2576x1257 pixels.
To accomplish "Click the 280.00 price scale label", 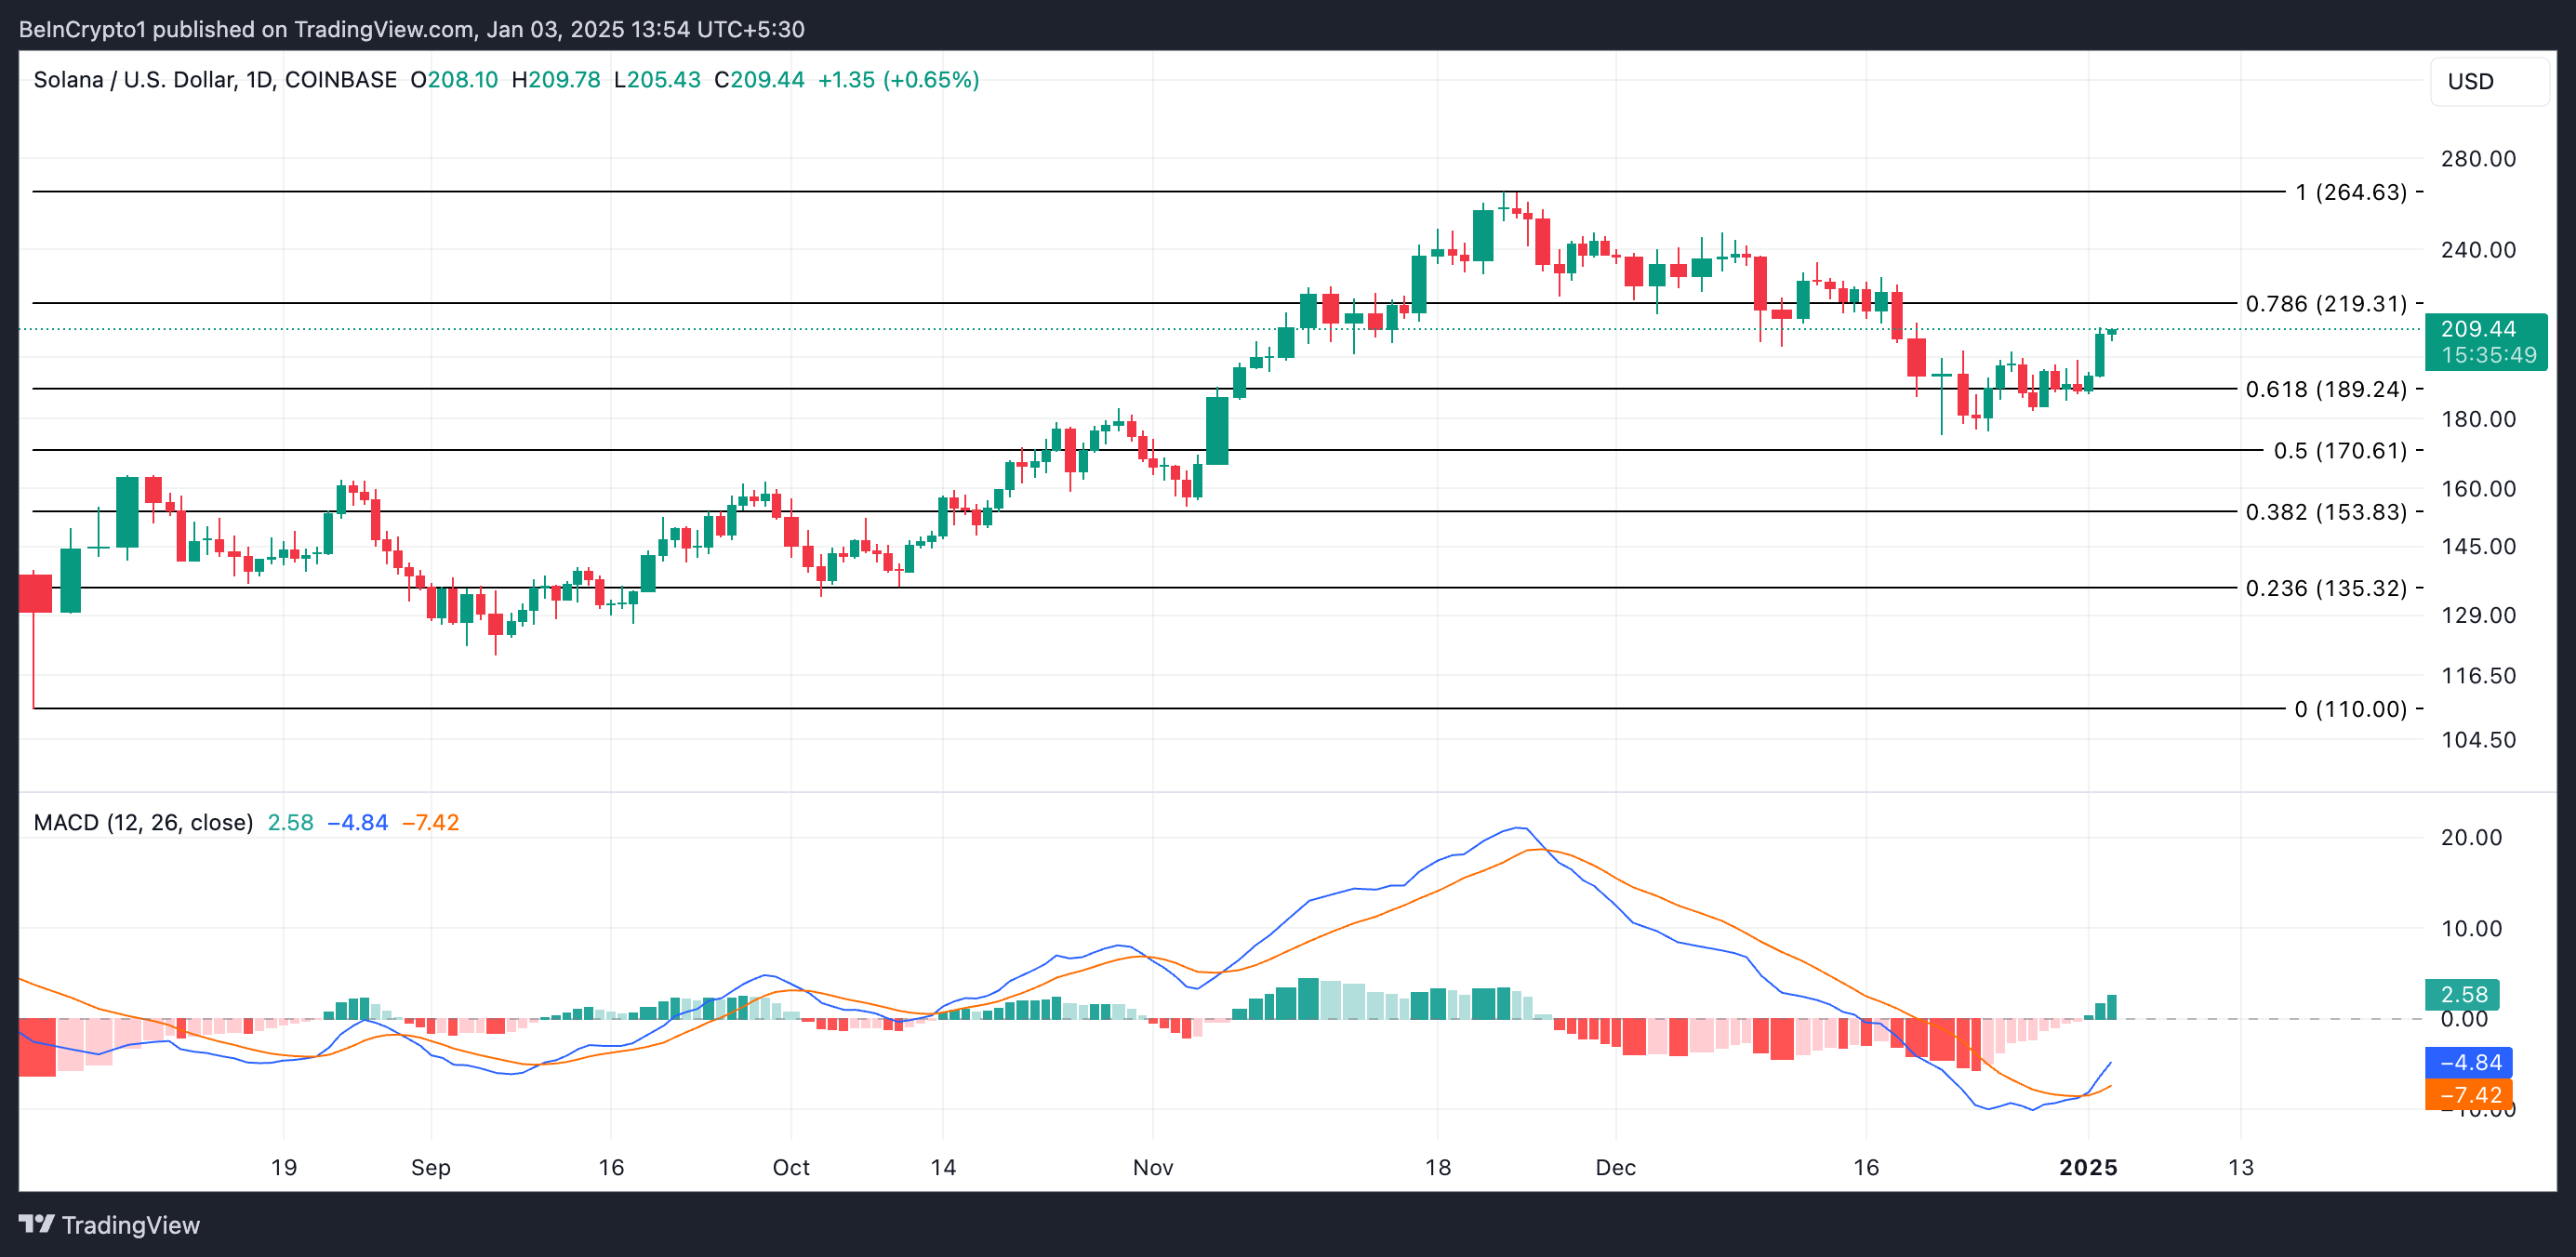I will point(2477,158).
